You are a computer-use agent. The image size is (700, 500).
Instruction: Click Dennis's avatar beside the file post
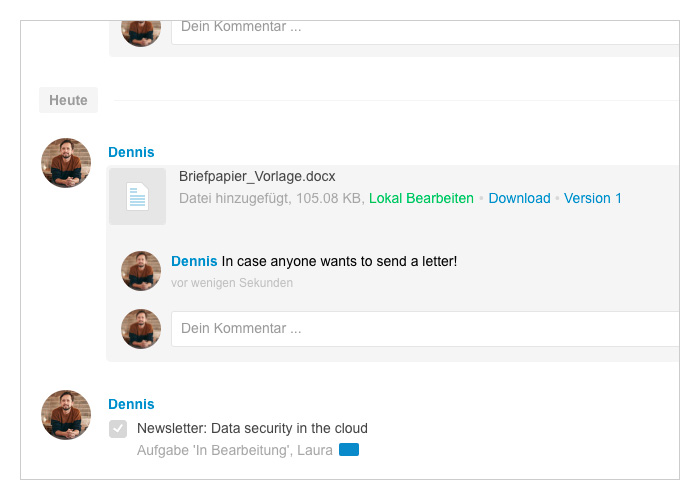[x=66, y=163]
